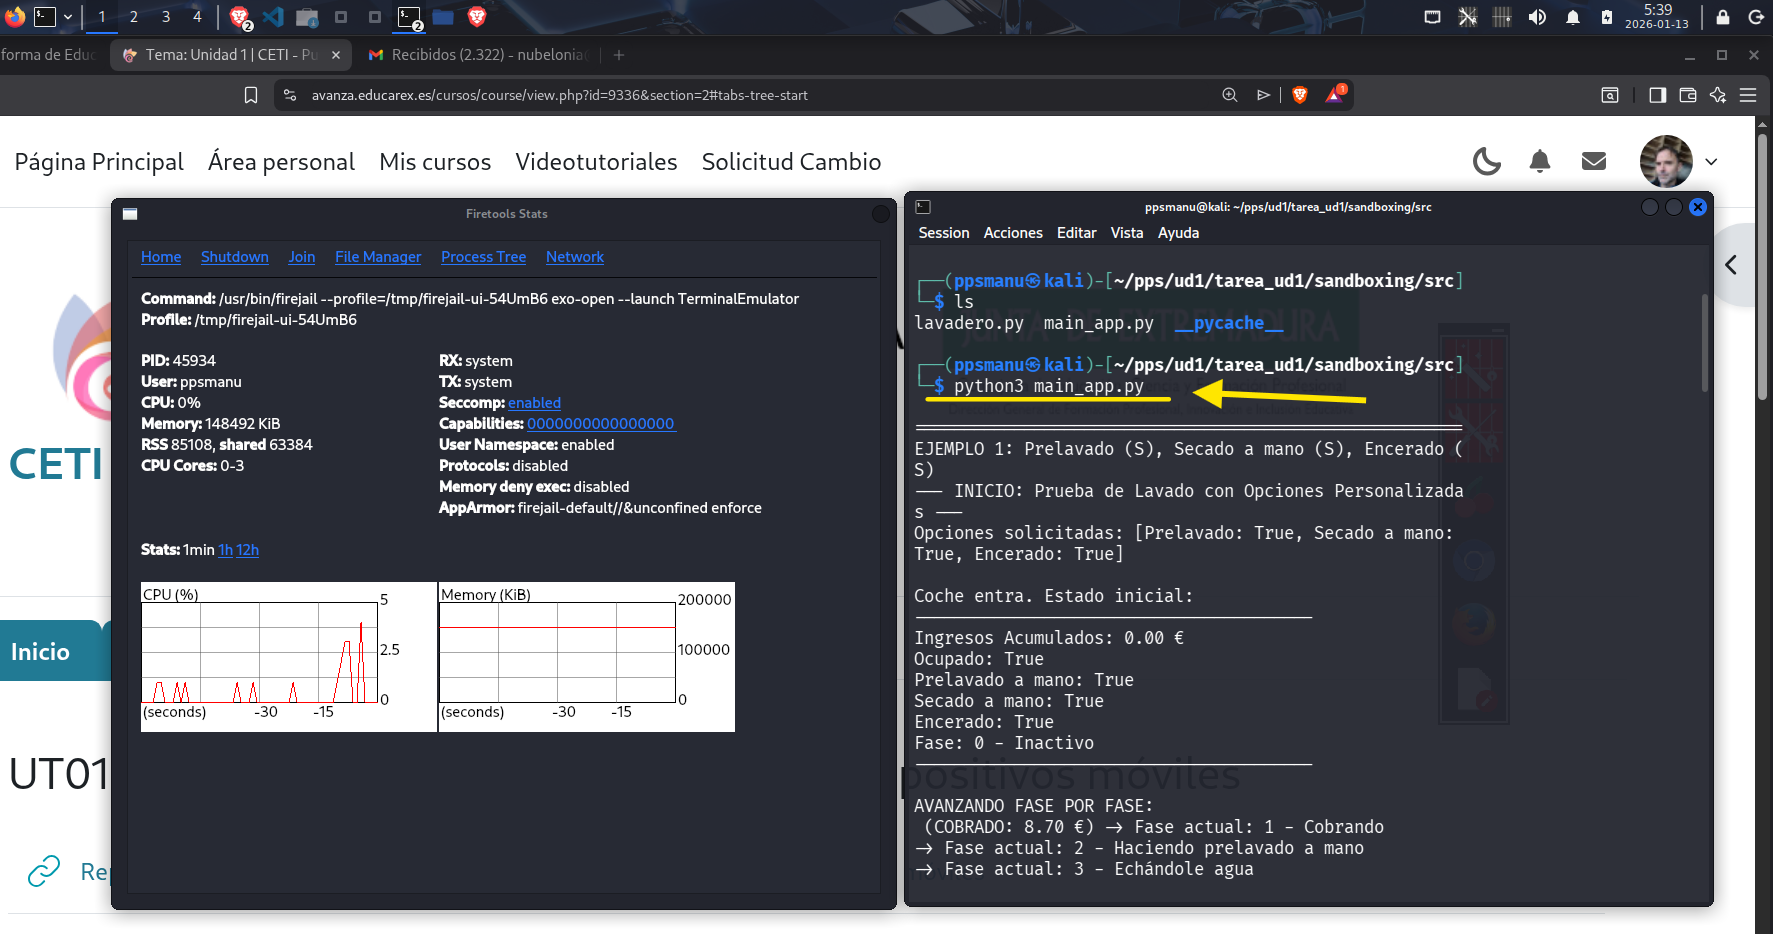Viewport: 1773px width, 934px height.
Task: Open Mis cursos in the site navigation
Action: [x=435, y=162]
